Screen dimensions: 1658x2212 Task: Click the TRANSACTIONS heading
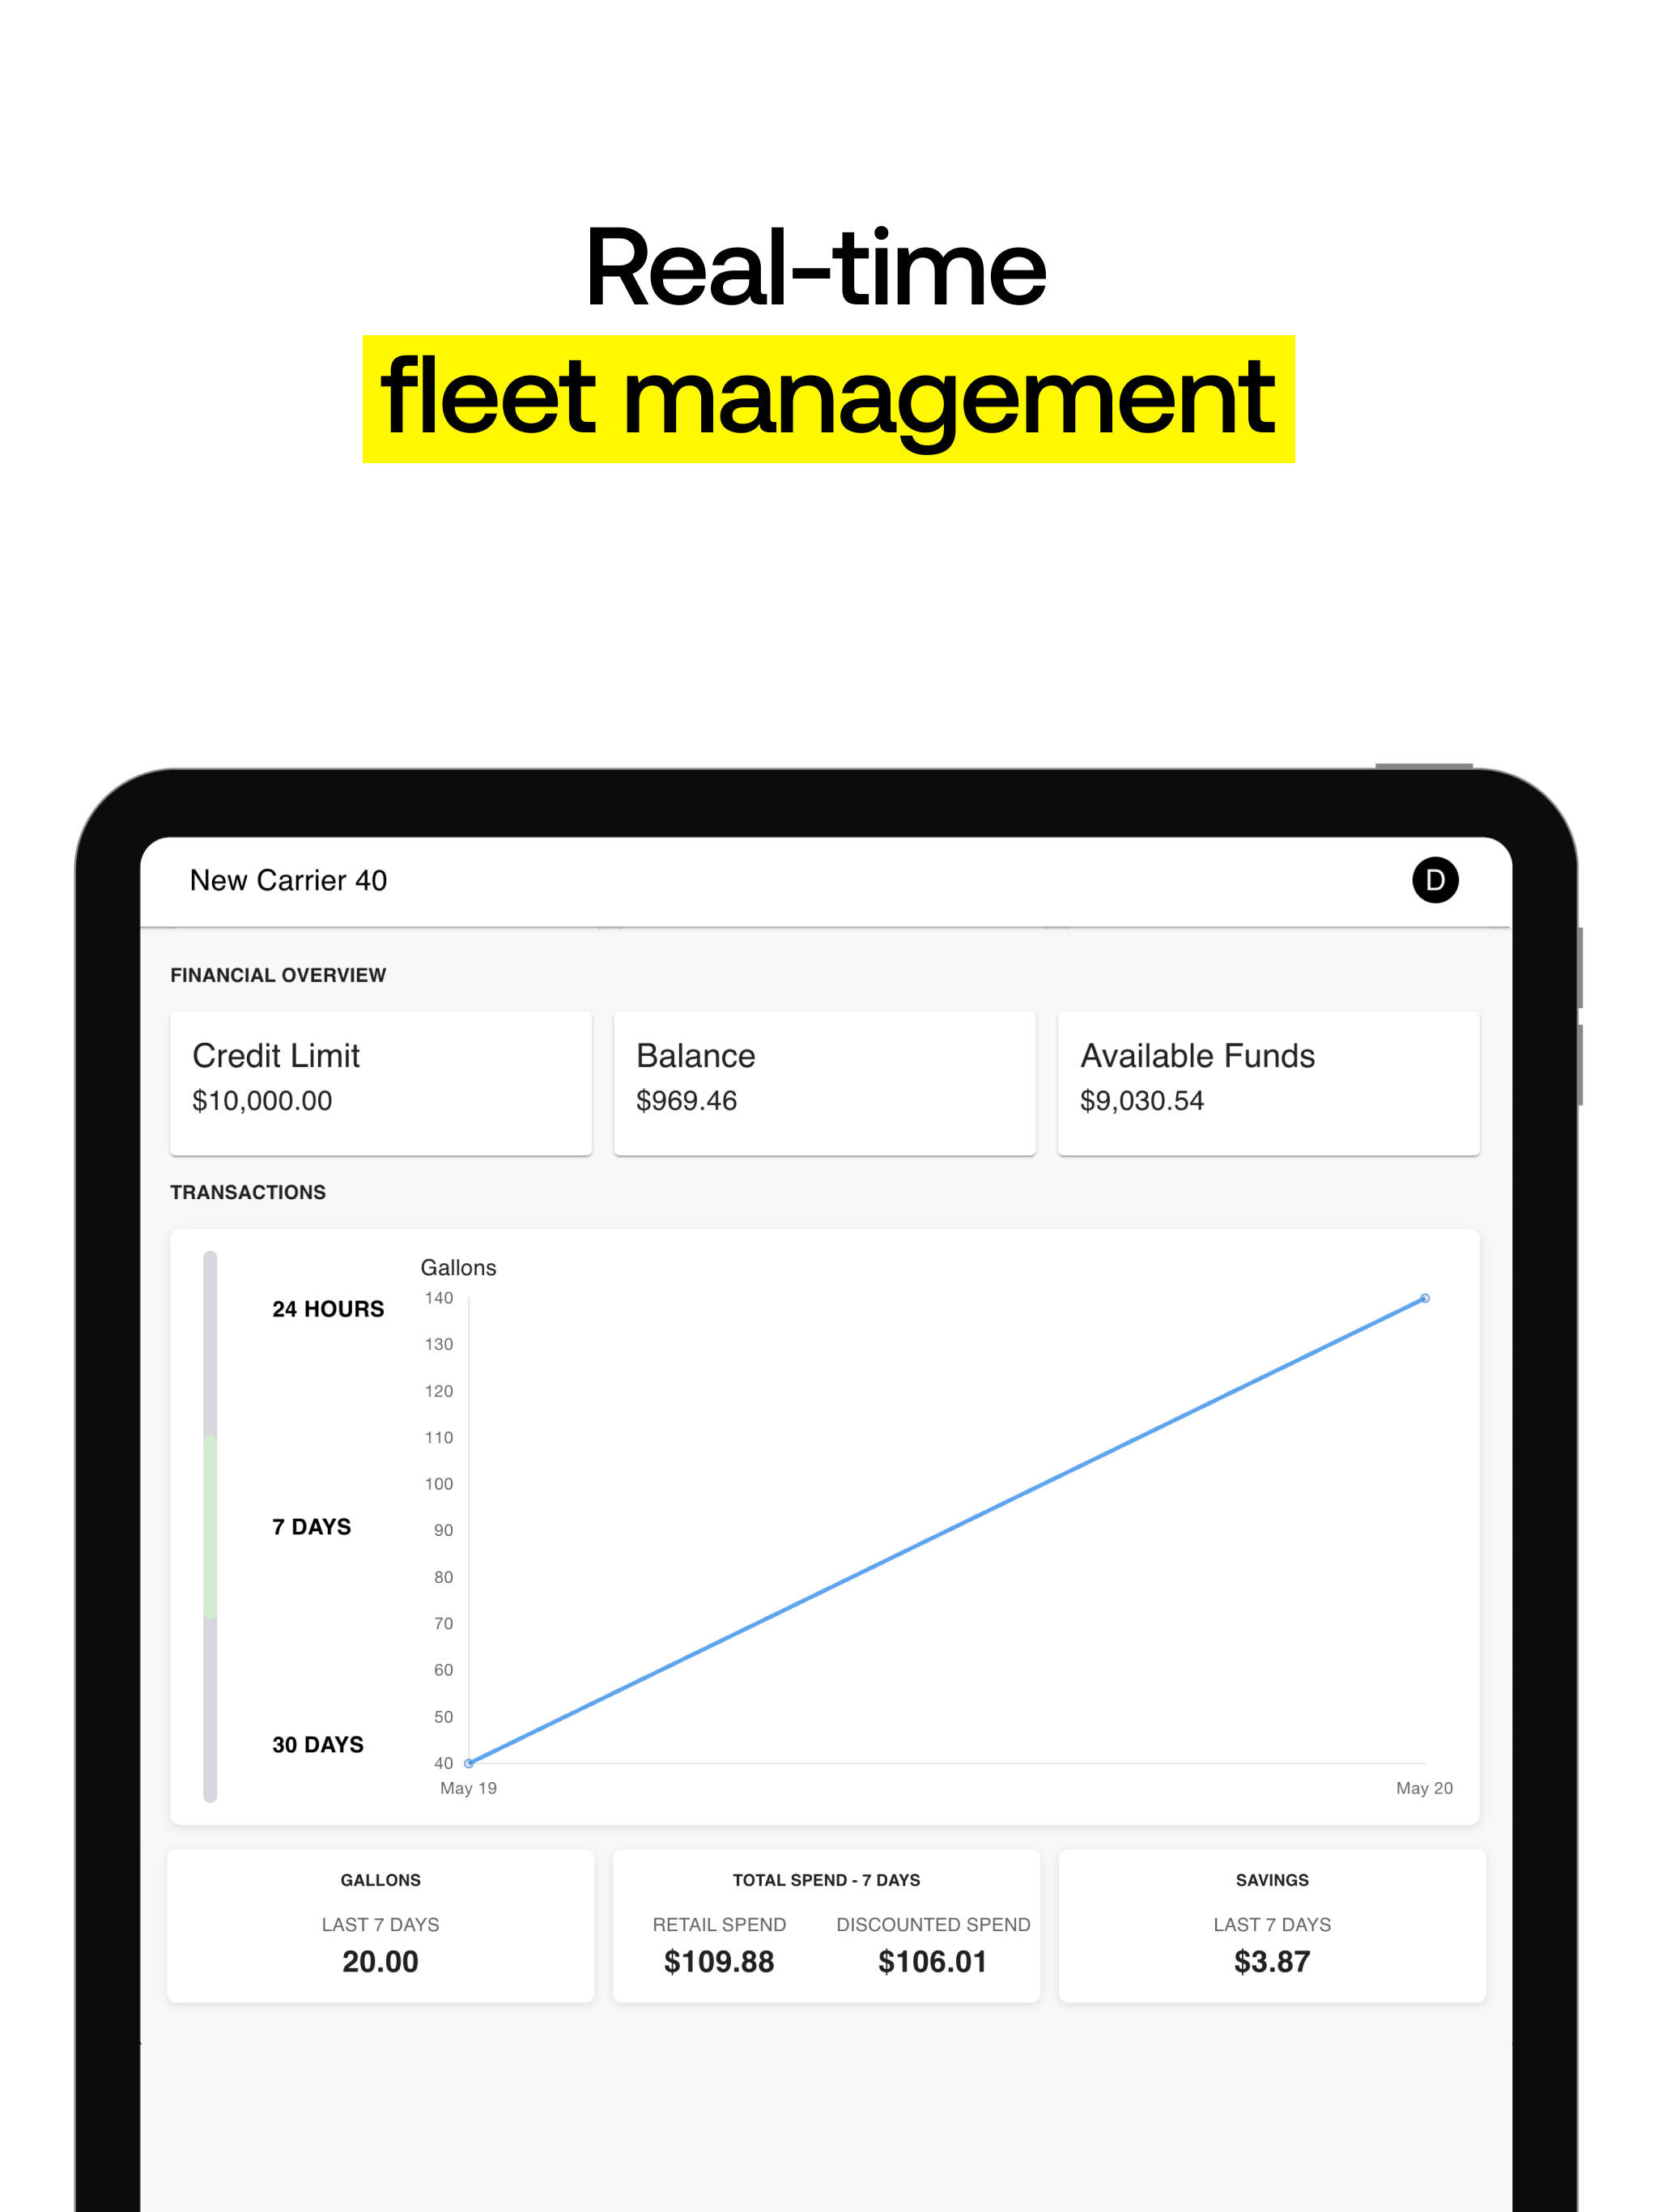[248, 1192]
